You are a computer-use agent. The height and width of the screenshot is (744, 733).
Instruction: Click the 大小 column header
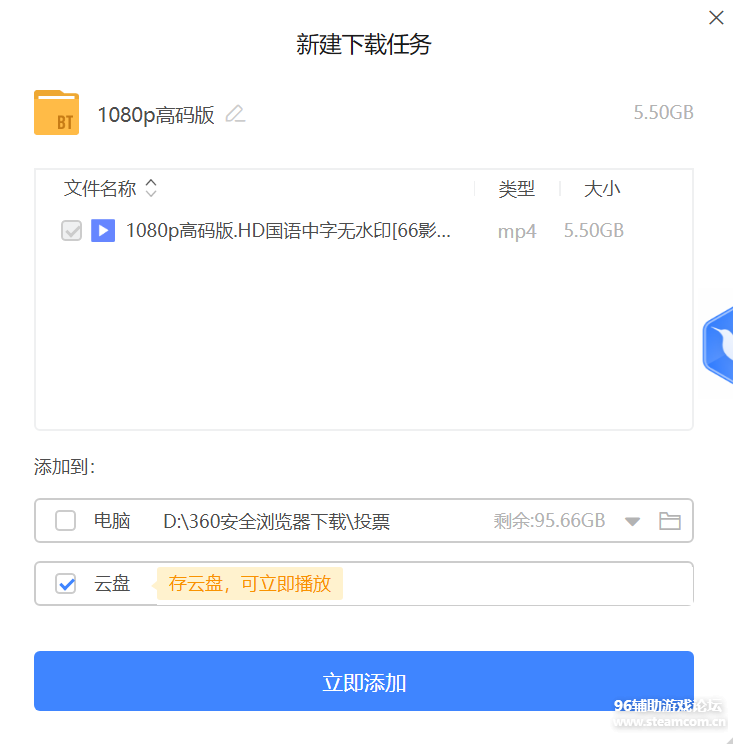602,188
